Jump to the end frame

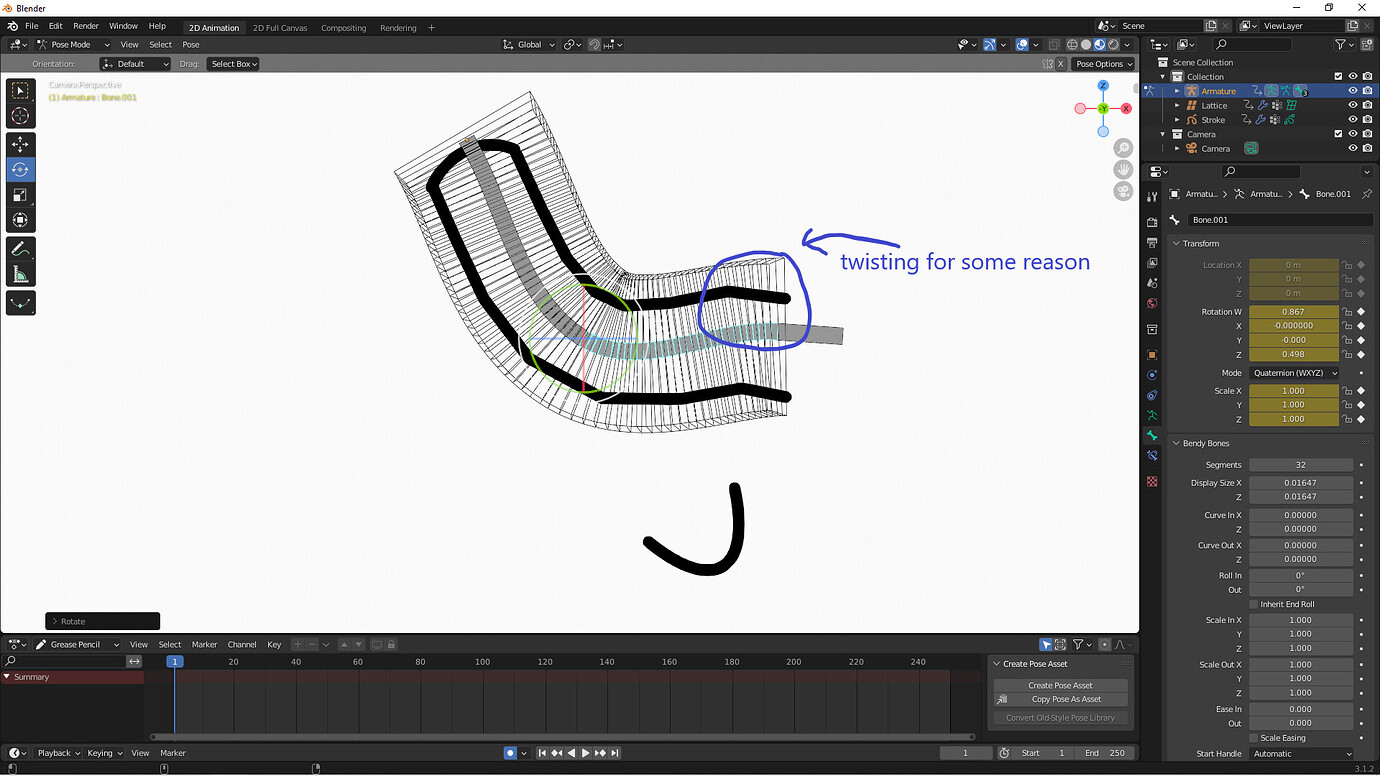point(615,753)
